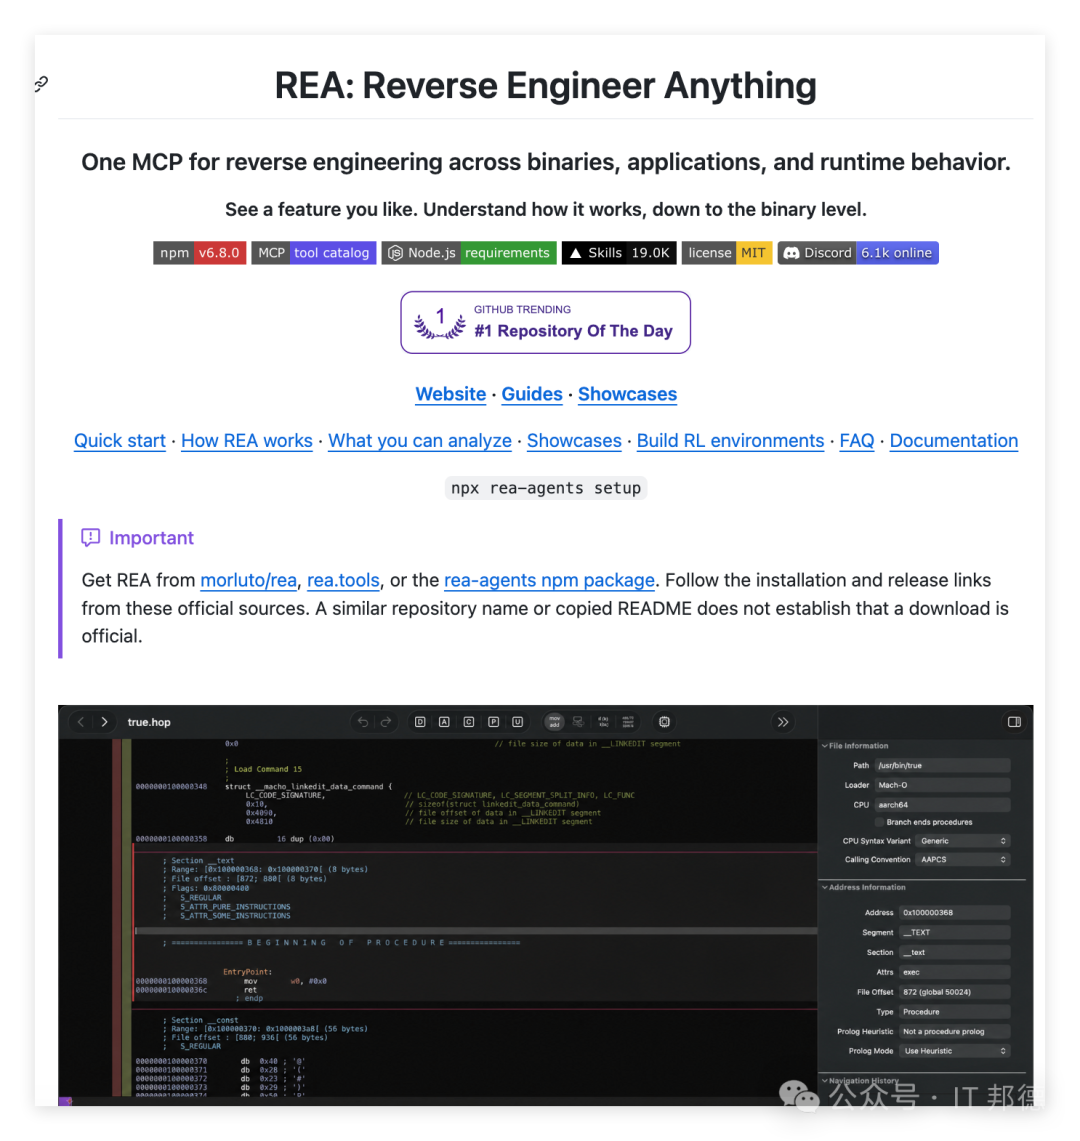Click the Discord 6.1k online badge
This screenshot has width=1080, height=1141.
[858, 253]
